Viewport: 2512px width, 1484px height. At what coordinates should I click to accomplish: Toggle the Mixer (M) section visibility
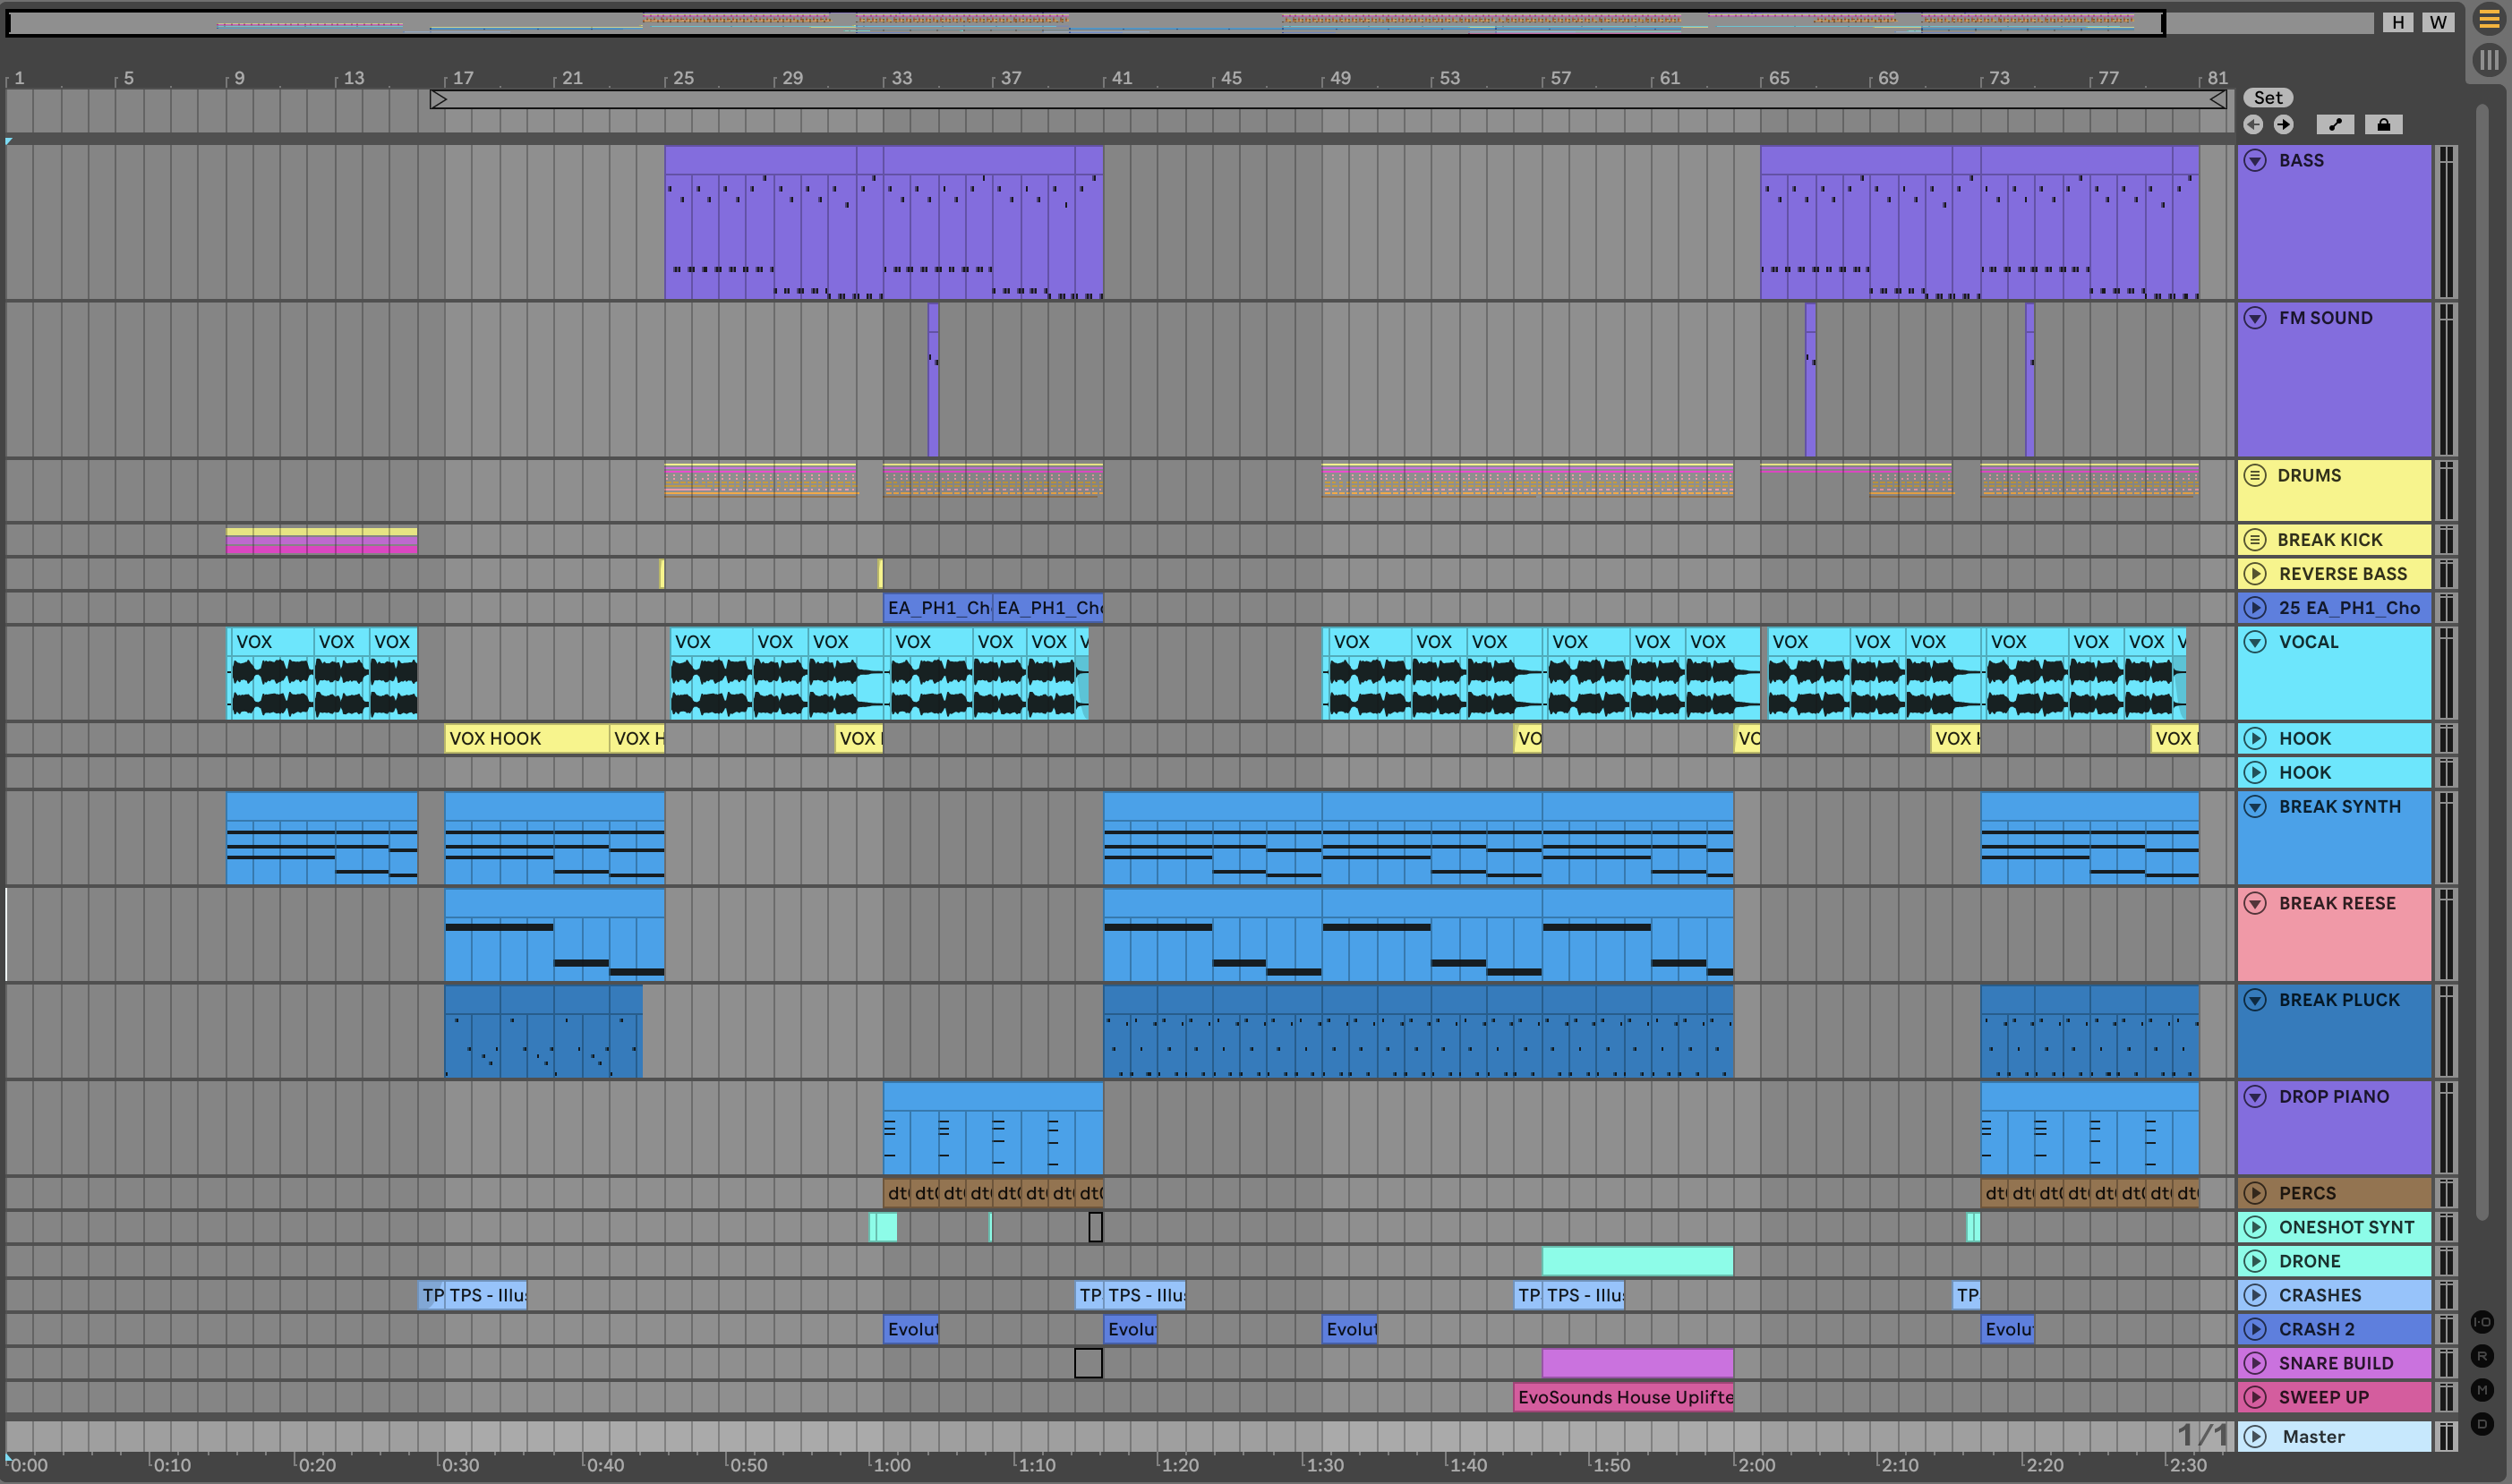[2482, 1390]
